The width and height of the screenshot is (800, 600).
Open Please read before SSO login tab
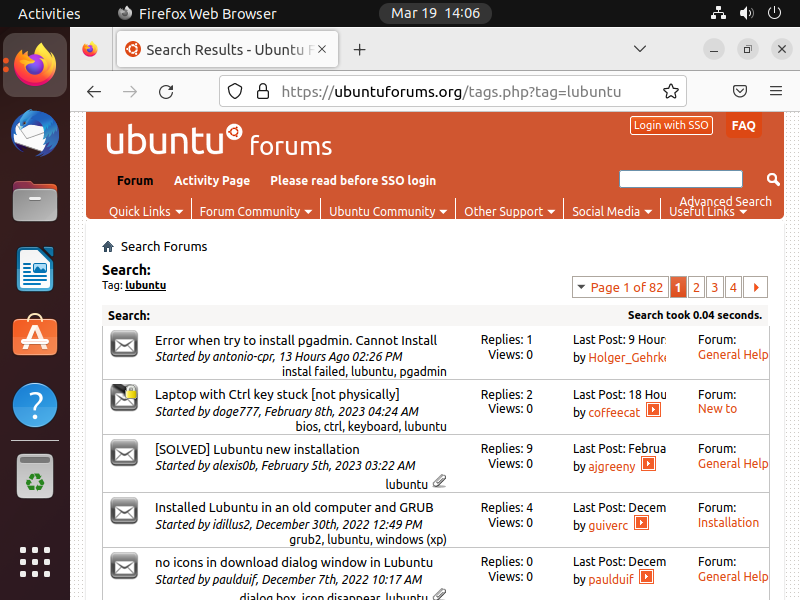coord(353,181)
